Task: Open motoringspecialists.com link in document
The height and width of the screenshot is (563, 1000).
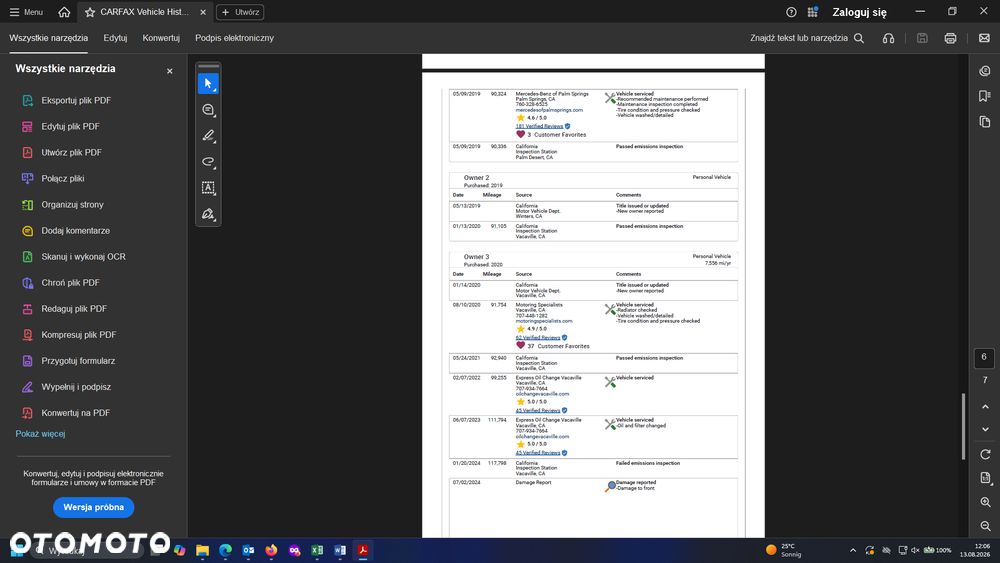Action: tap(544, 321)
